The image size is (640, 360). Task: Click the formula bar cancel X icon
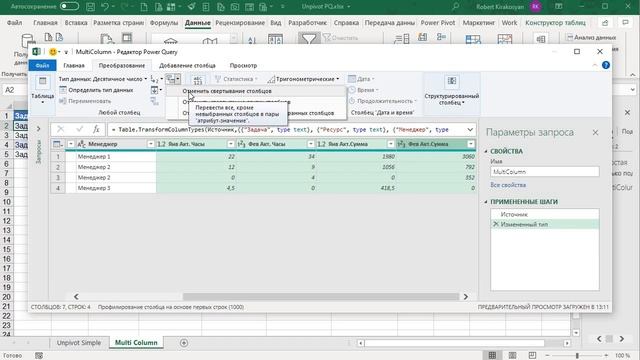point(60,129)
